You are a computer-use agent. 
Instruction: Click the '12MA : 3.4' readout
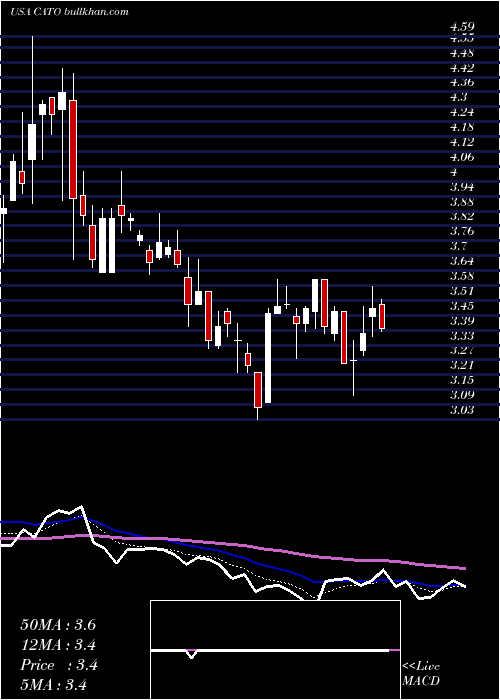58,645
